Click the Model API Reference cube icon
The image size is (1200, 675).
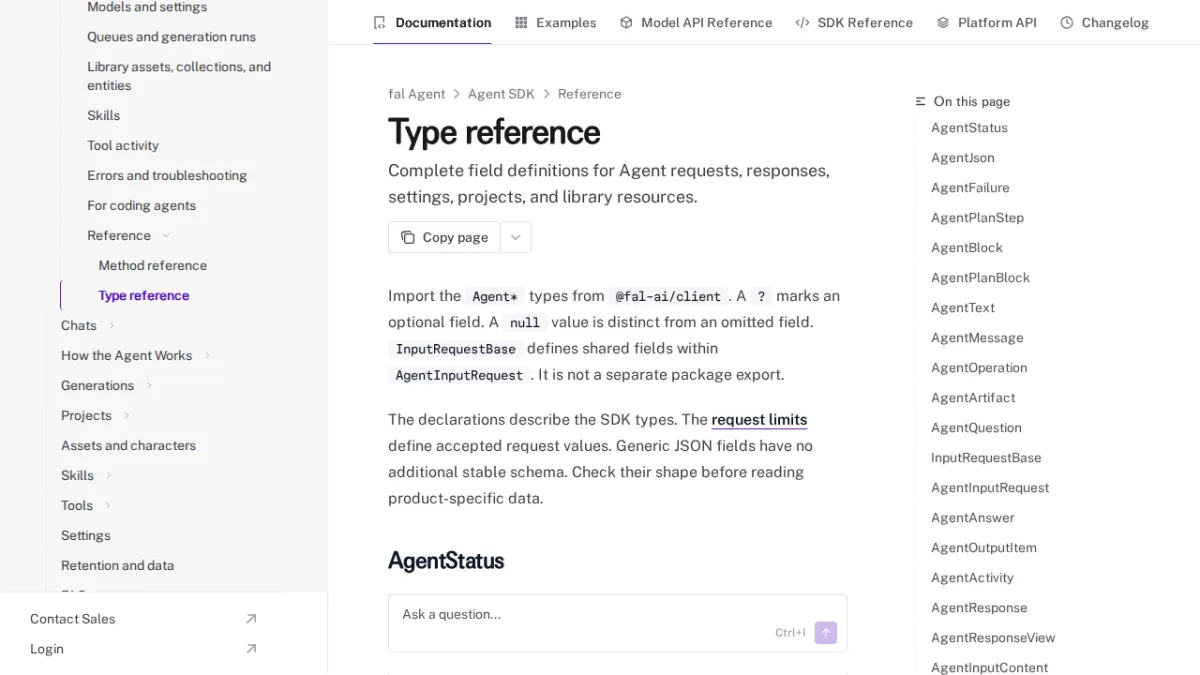coord(626,22)
